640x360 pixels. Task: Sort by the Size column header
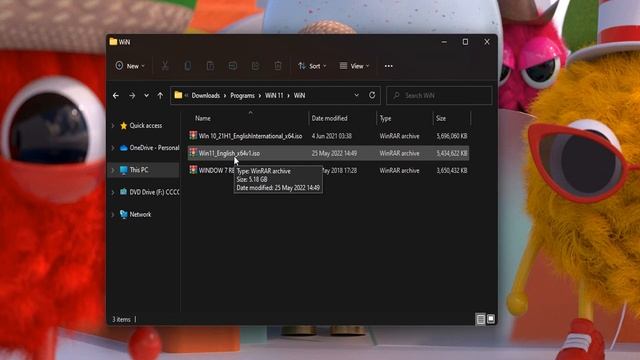pyautogui.click(x=441, y=118)
